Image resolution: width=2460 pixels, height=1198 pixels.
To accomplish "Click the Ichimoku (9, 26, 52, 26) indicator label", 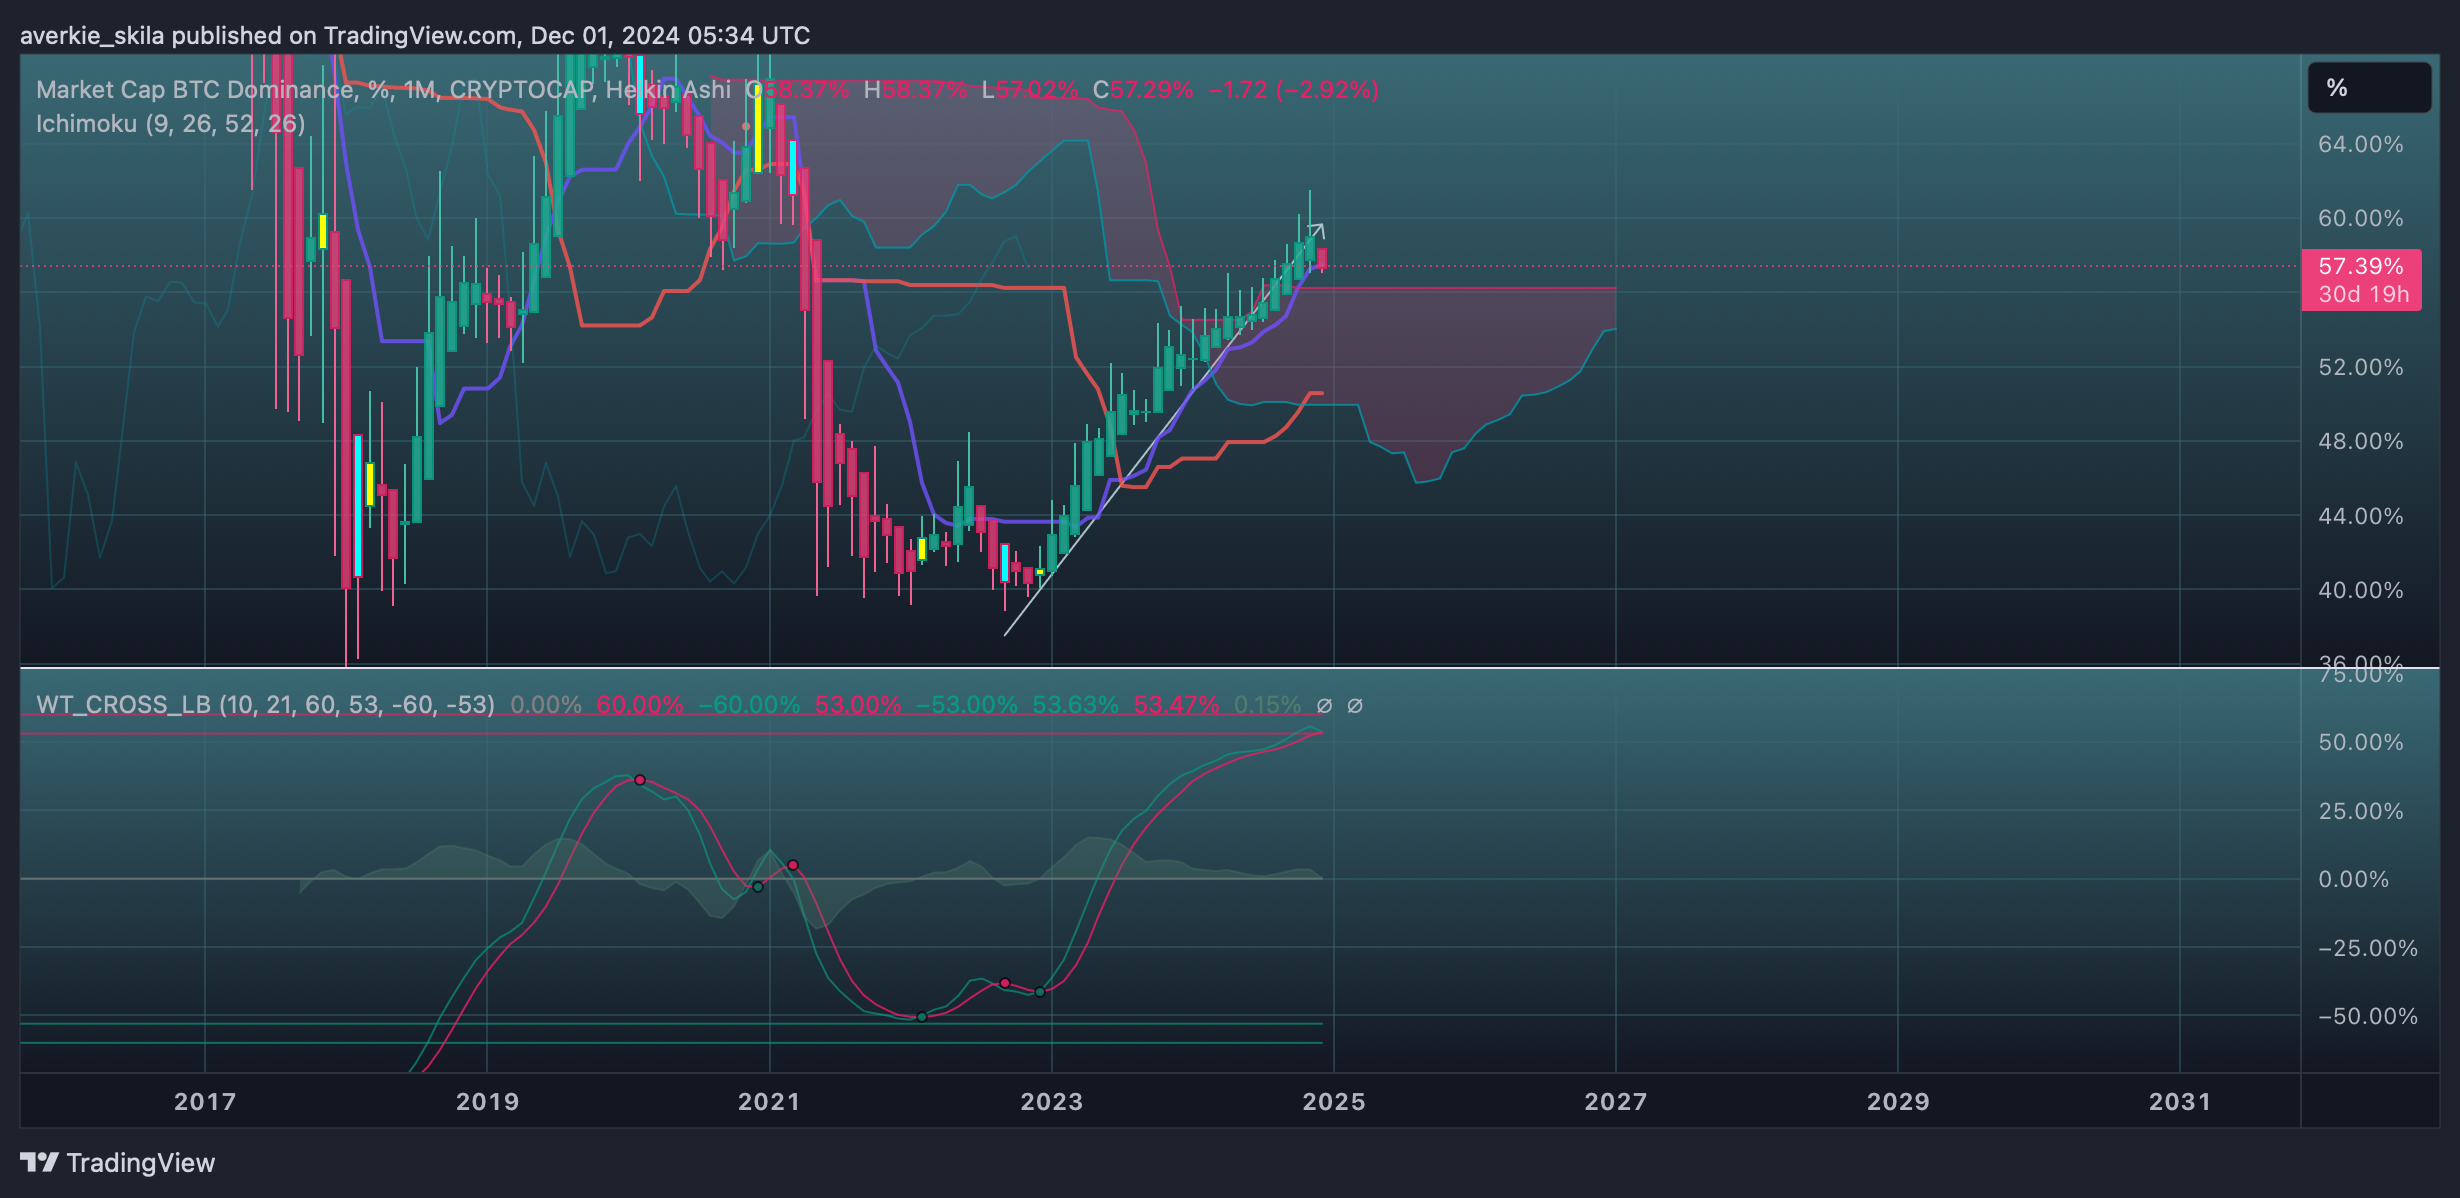I will [171, 124].
